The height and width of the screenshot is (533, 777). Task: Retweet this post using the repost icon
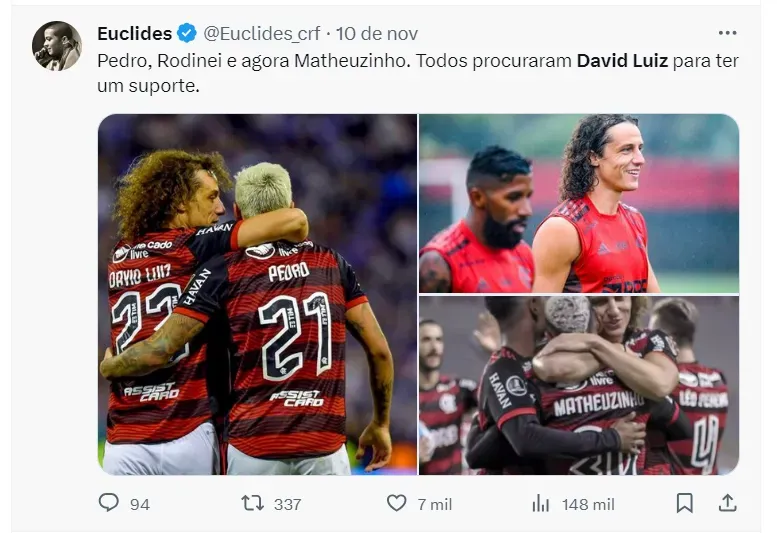coord(252,503)
